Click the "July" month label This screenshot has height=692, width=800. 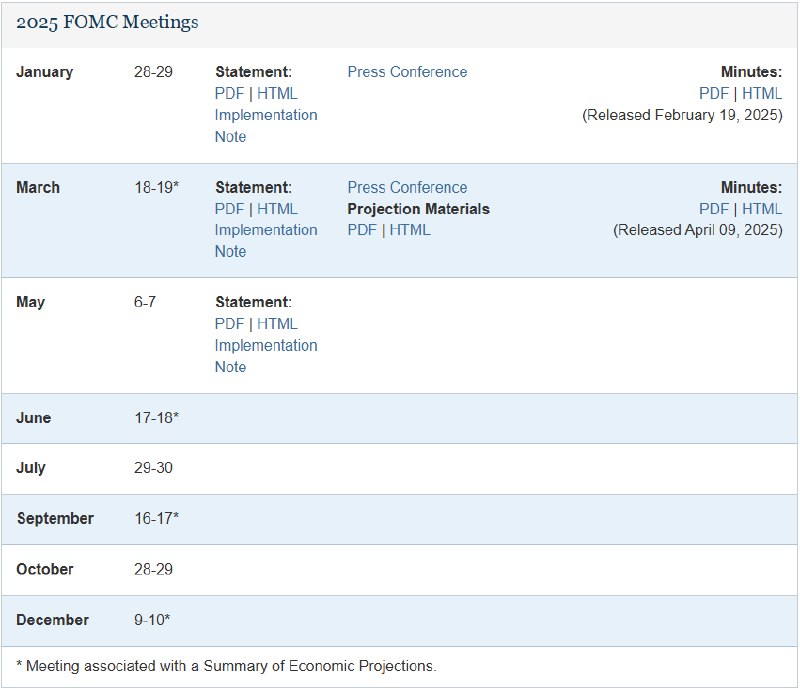coord(31,468)
